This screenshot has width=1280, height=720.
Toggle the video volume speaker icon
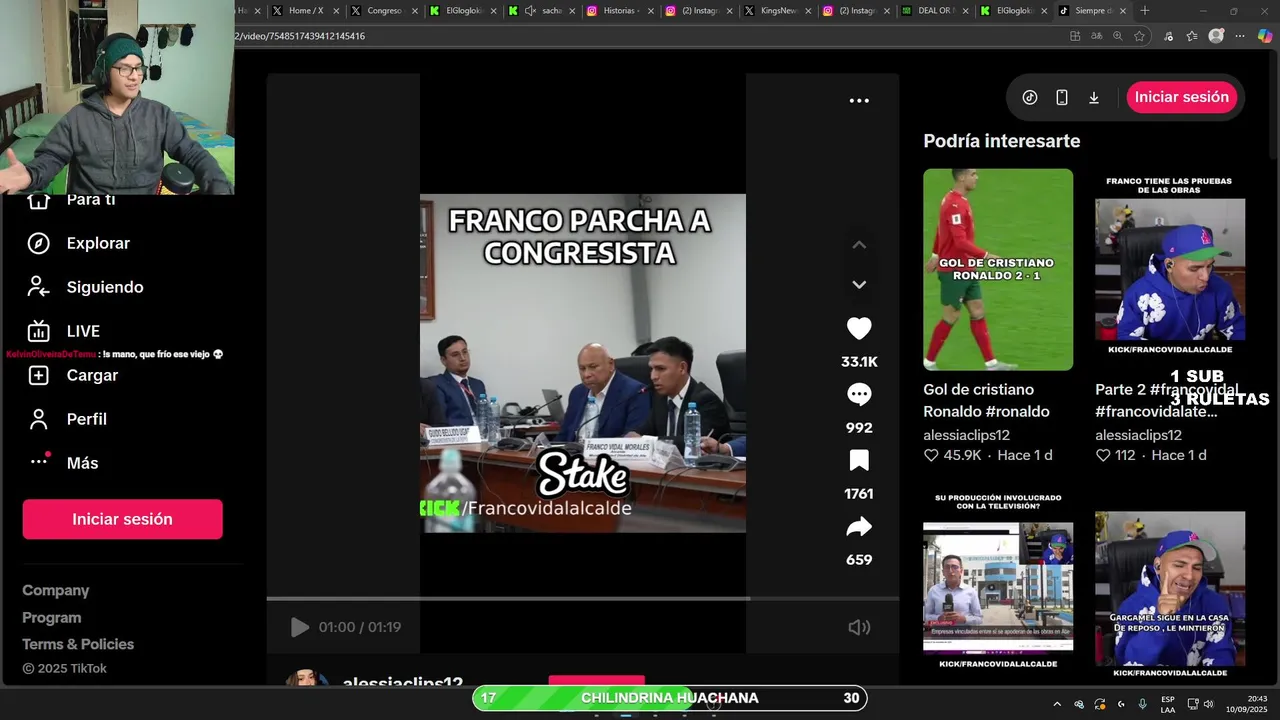(x=859, y=627)
